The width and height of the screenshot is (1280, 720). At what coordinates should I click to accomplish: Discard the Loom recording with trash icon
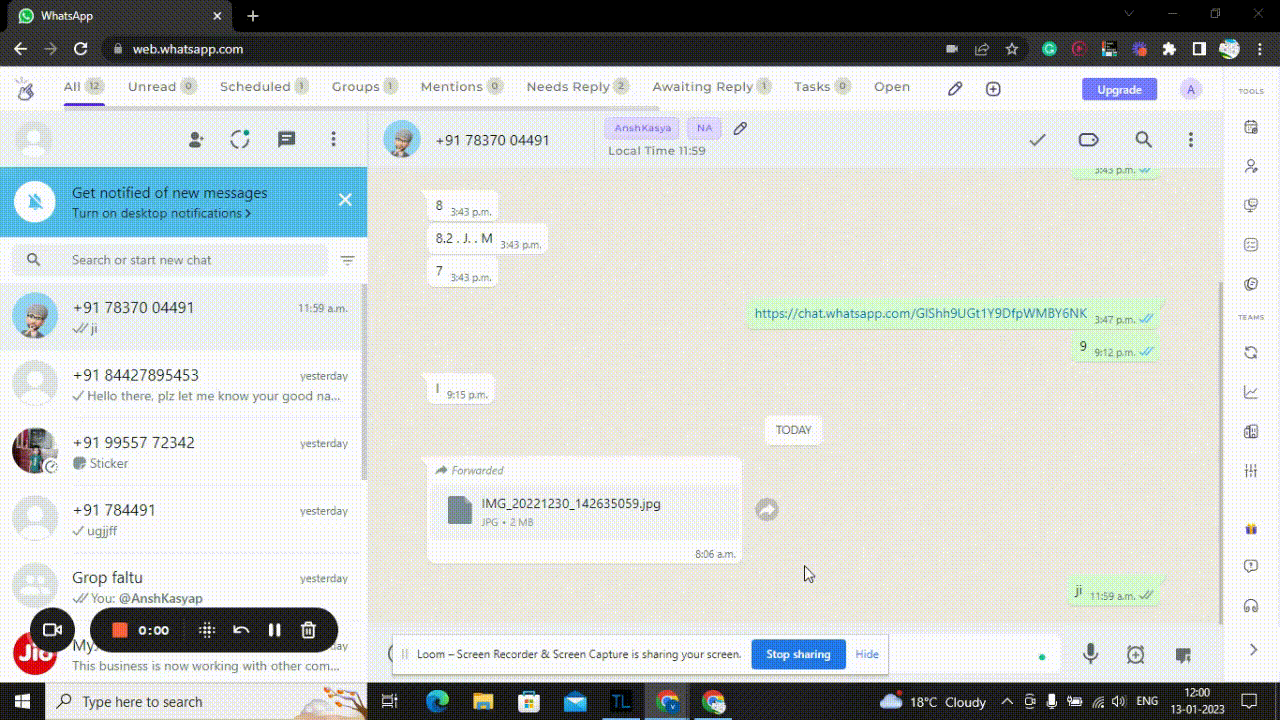point(309,630)
